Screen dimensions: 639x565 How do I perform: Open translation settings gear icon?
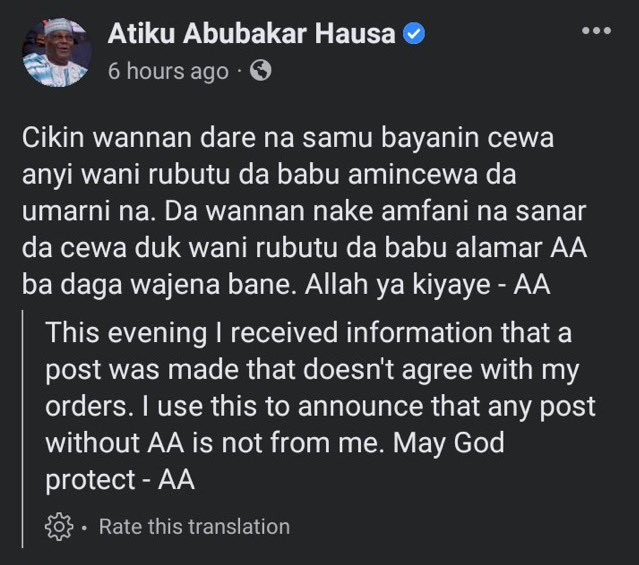(x=59, y=526)
